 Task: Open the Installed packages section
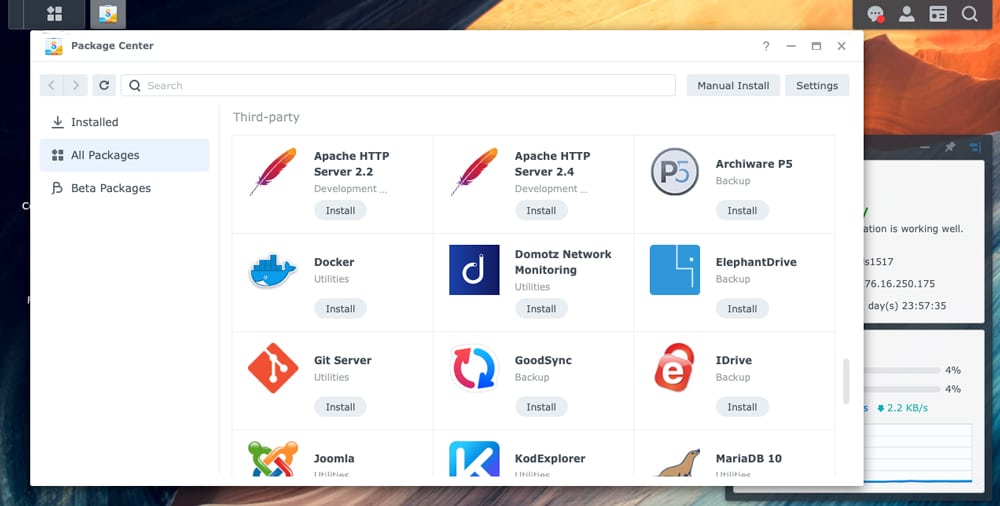(124, 122)
